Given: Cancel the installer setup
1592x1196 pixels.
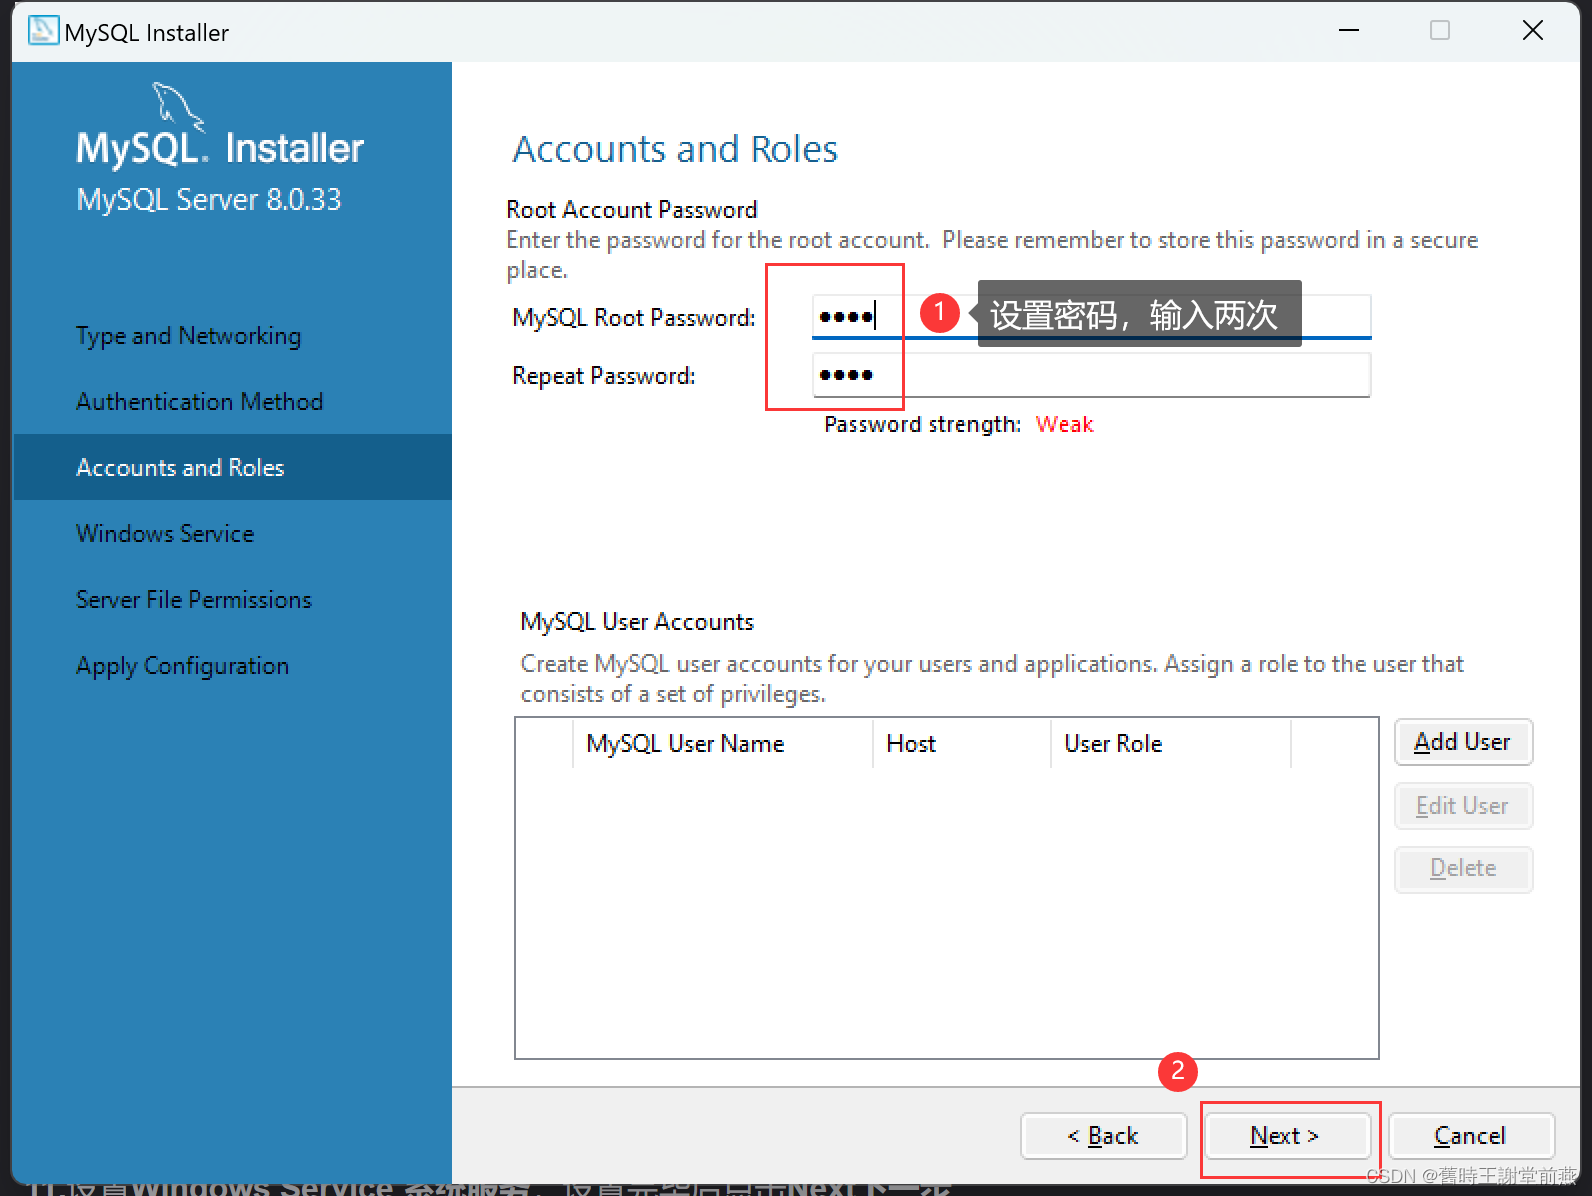Looking at the screenshot, I should [1470, 1136].
